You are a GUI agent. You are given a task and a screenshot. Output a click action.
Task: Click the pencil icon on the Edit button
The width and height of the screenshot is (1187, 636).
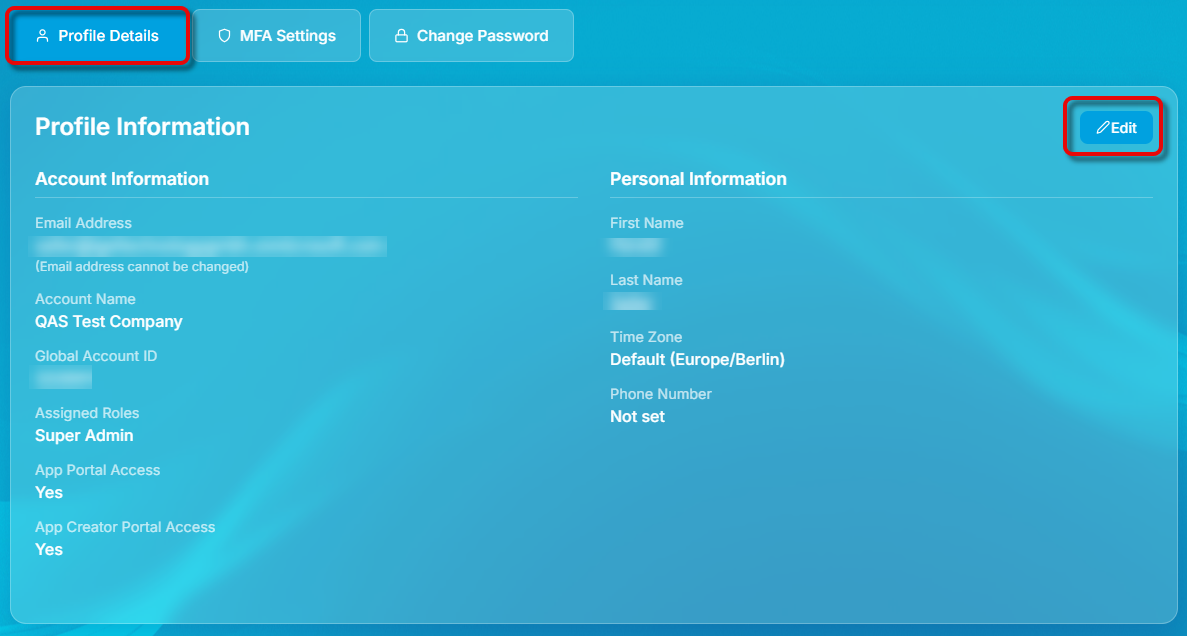tap(1103, 128)
